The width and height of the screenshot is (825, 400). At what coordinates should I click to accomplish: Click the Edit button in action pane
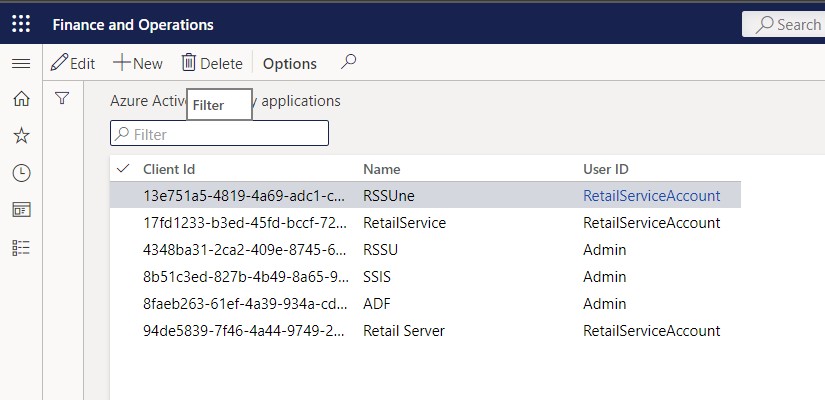point(73,63)
